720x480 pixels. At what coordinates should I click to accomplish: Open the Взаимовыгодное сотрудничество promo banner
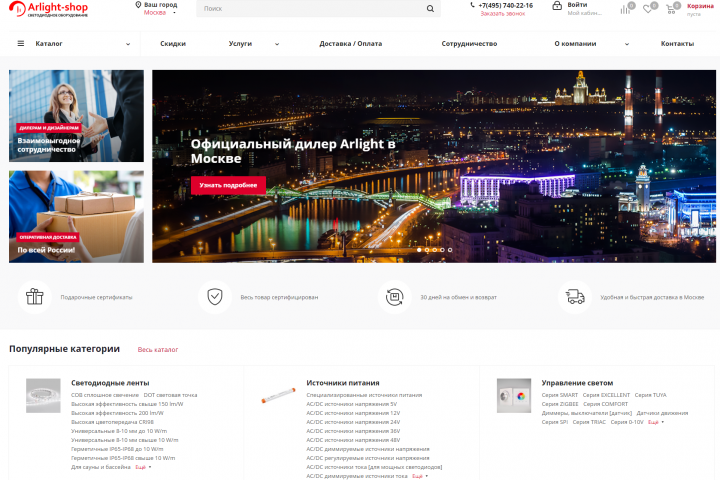pos(76,116)
